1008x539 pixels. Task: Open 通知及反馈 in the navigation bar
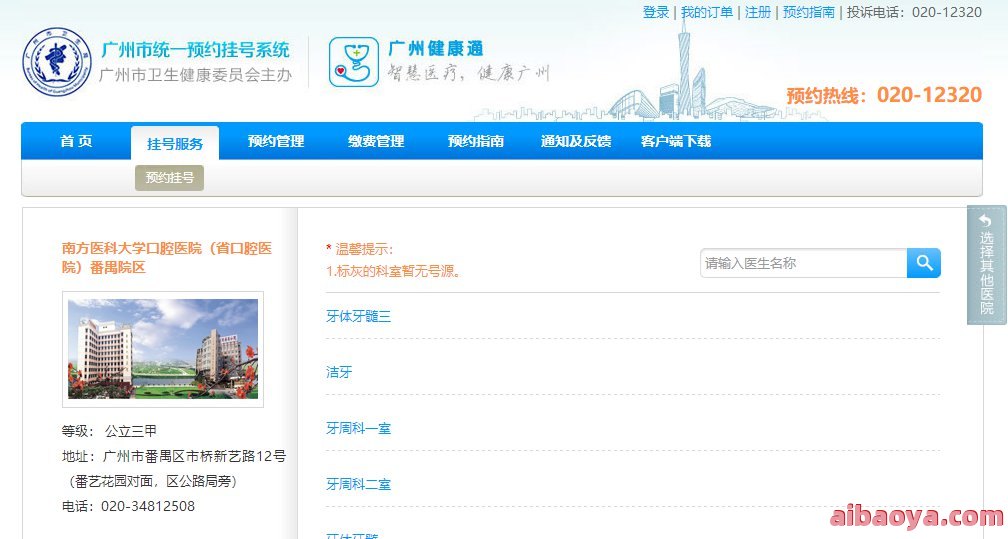click(576, 141)
